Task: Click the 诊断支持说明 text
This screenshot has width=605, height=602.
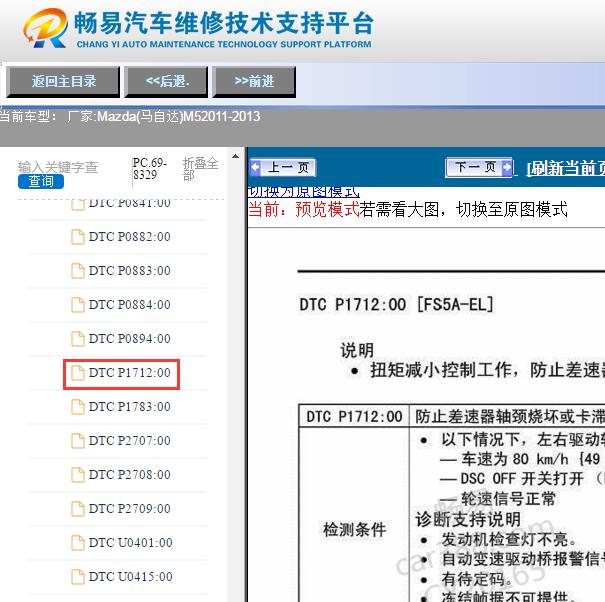Action: pos(468,519)
